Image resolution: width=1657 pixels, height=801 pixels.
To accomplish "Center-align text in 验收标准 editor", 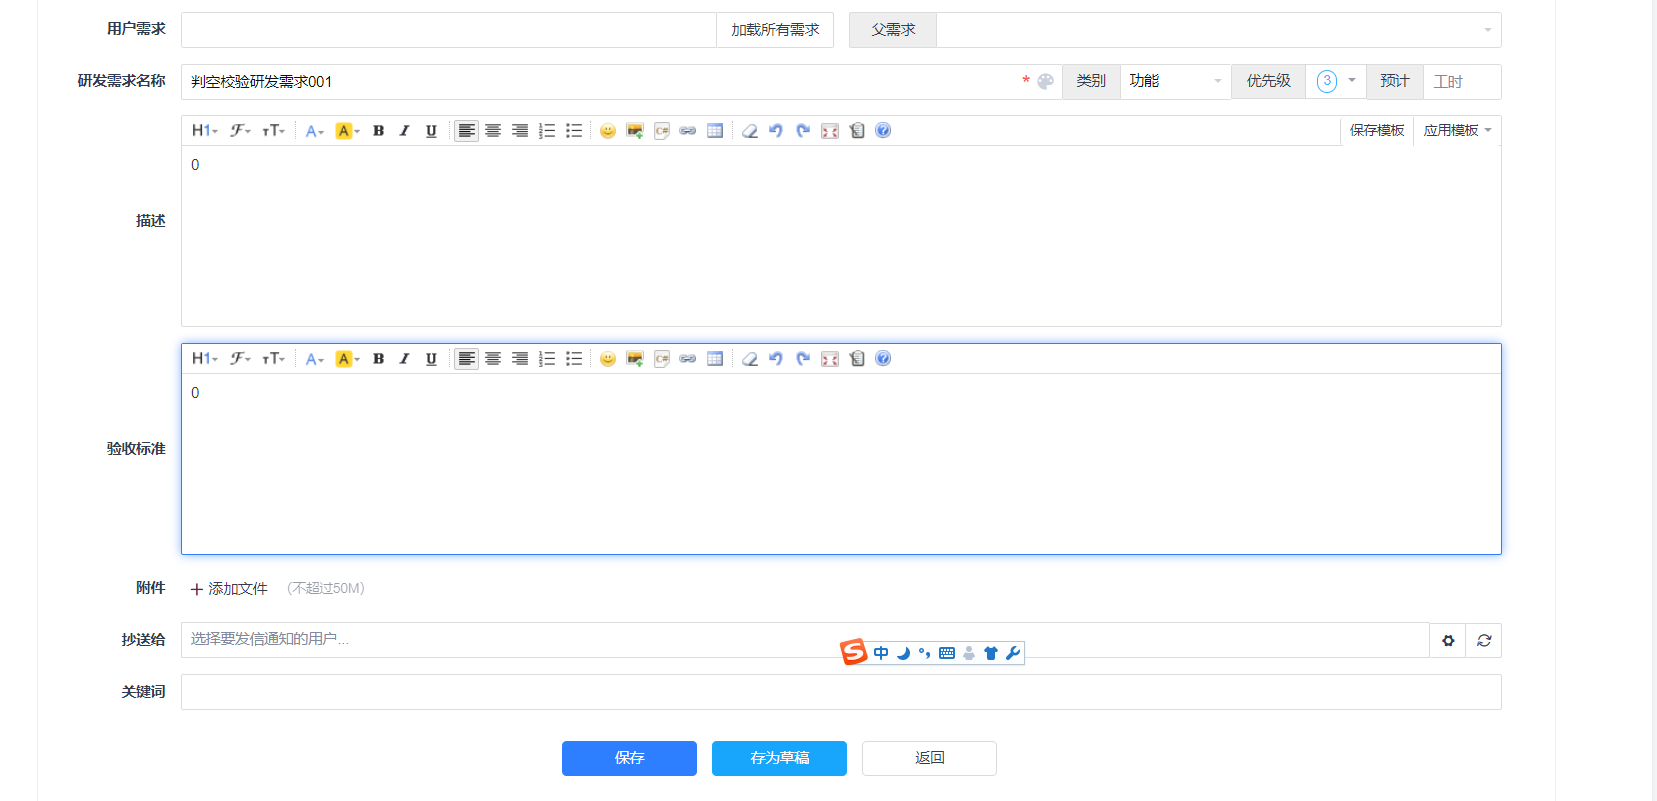I will (493, 359).
